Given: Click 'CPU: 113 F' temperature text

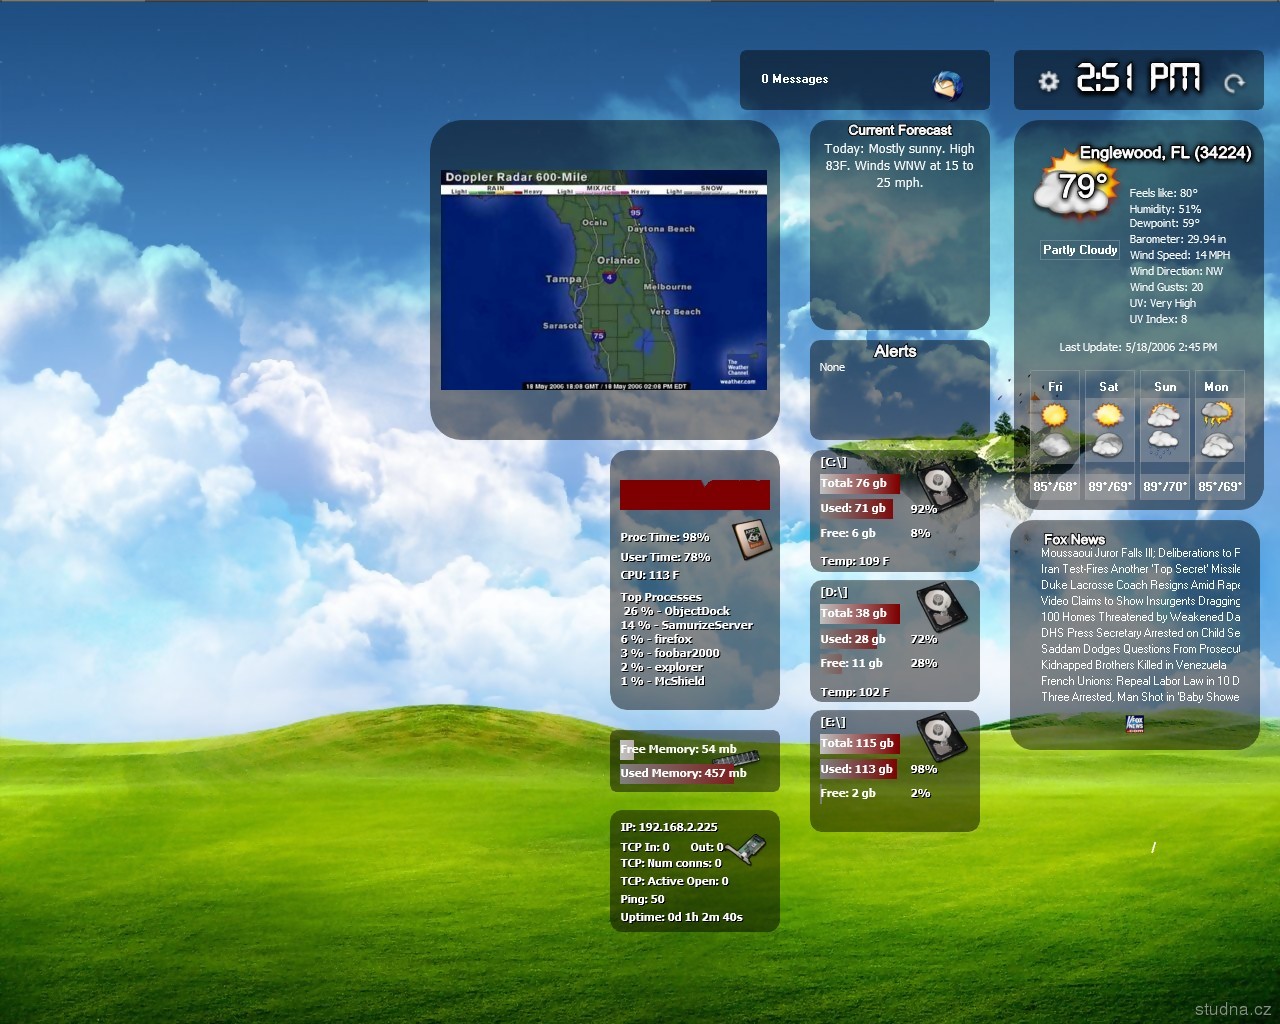Looking at the screenshot, I should click(650, 575).
